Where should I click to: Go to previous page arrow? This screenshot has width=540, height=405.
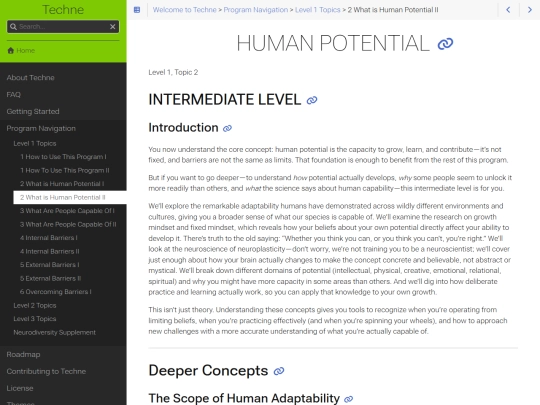coord(508,10)
